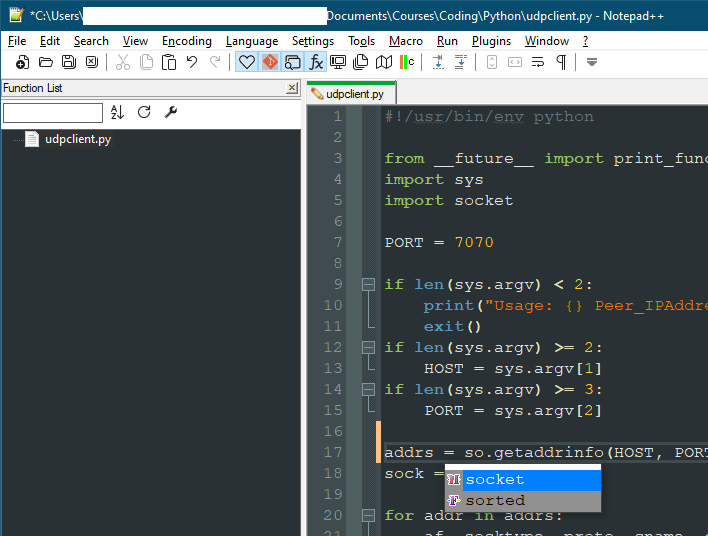The width and height of the screenshot is (708, 536).
Task: Open the Document Map icon
Action: pos(384,62)
